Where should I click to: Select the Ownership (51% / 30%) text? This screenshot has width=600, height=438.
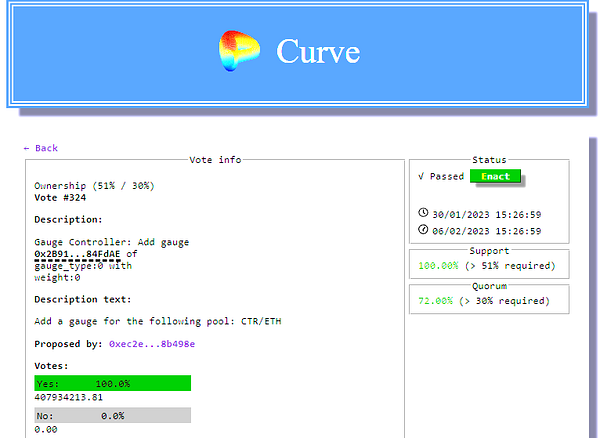click(94, 186)
